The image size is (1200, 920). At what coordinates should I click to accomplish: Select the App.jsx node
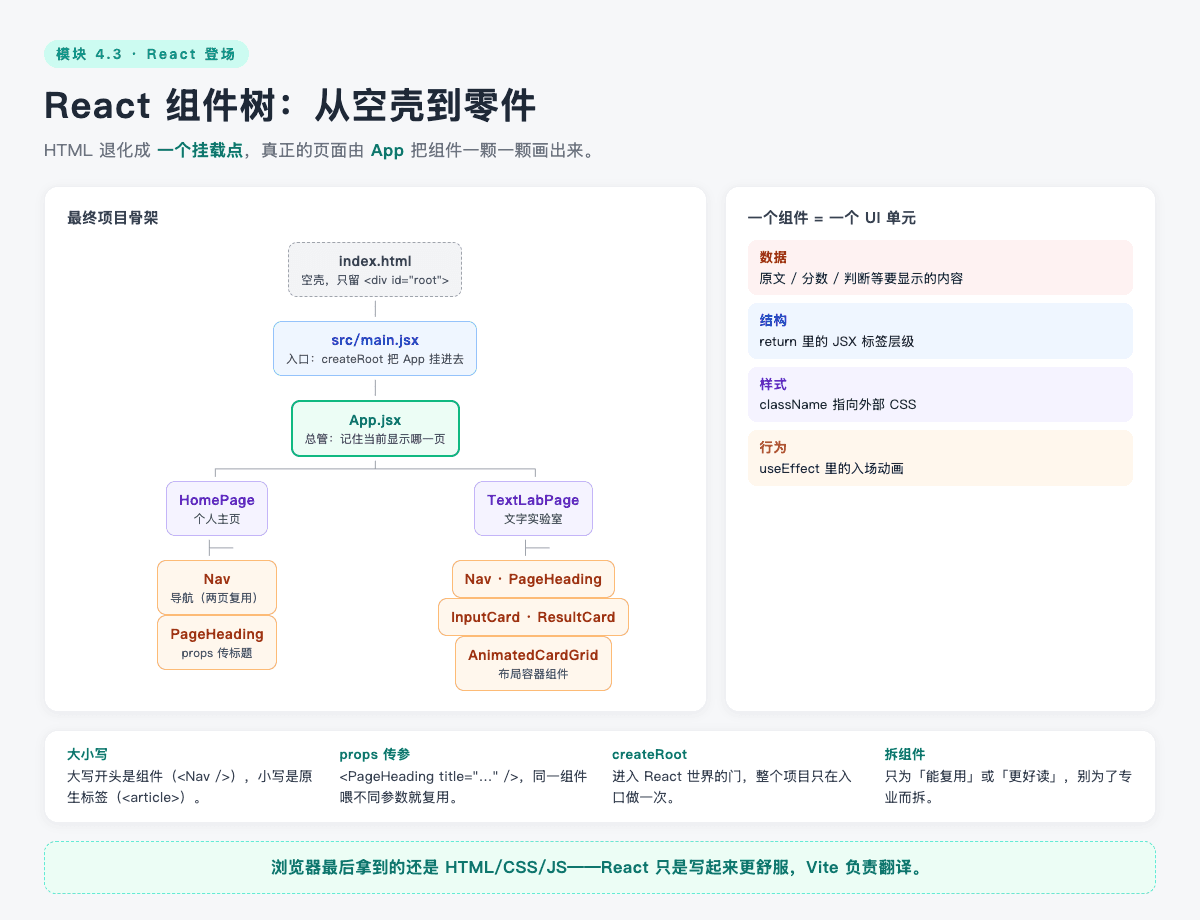(x=375, y=428)
